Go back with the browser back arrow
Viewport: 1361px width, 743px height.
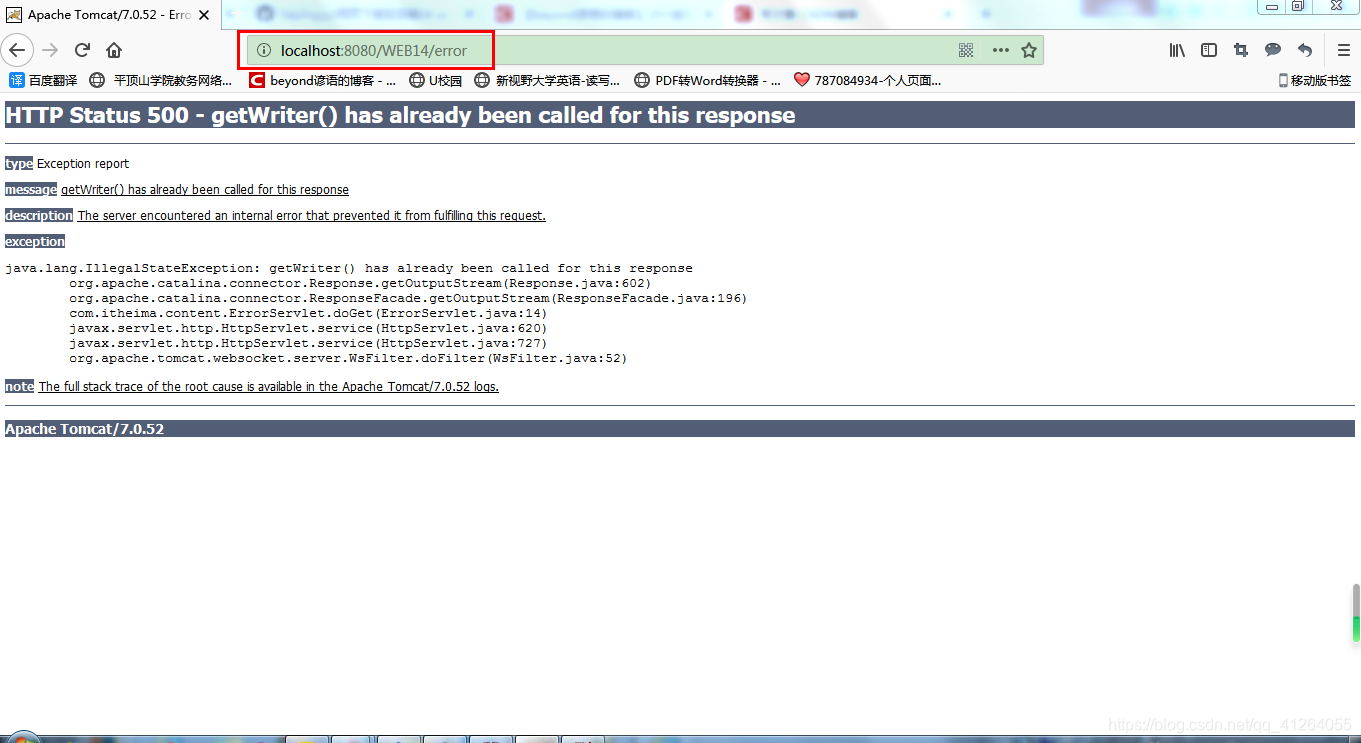17,50
